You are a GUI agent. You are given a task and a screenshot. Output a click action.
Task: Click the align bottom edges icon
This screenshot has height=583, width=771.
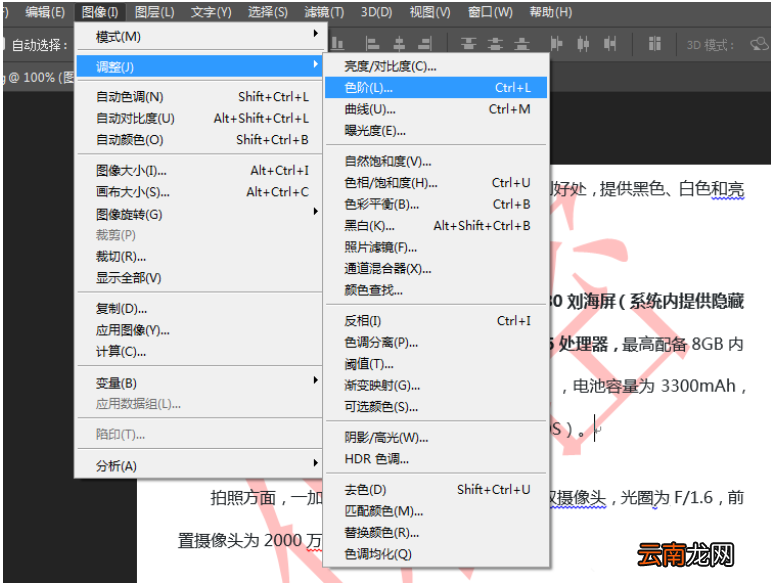(337, 44)
